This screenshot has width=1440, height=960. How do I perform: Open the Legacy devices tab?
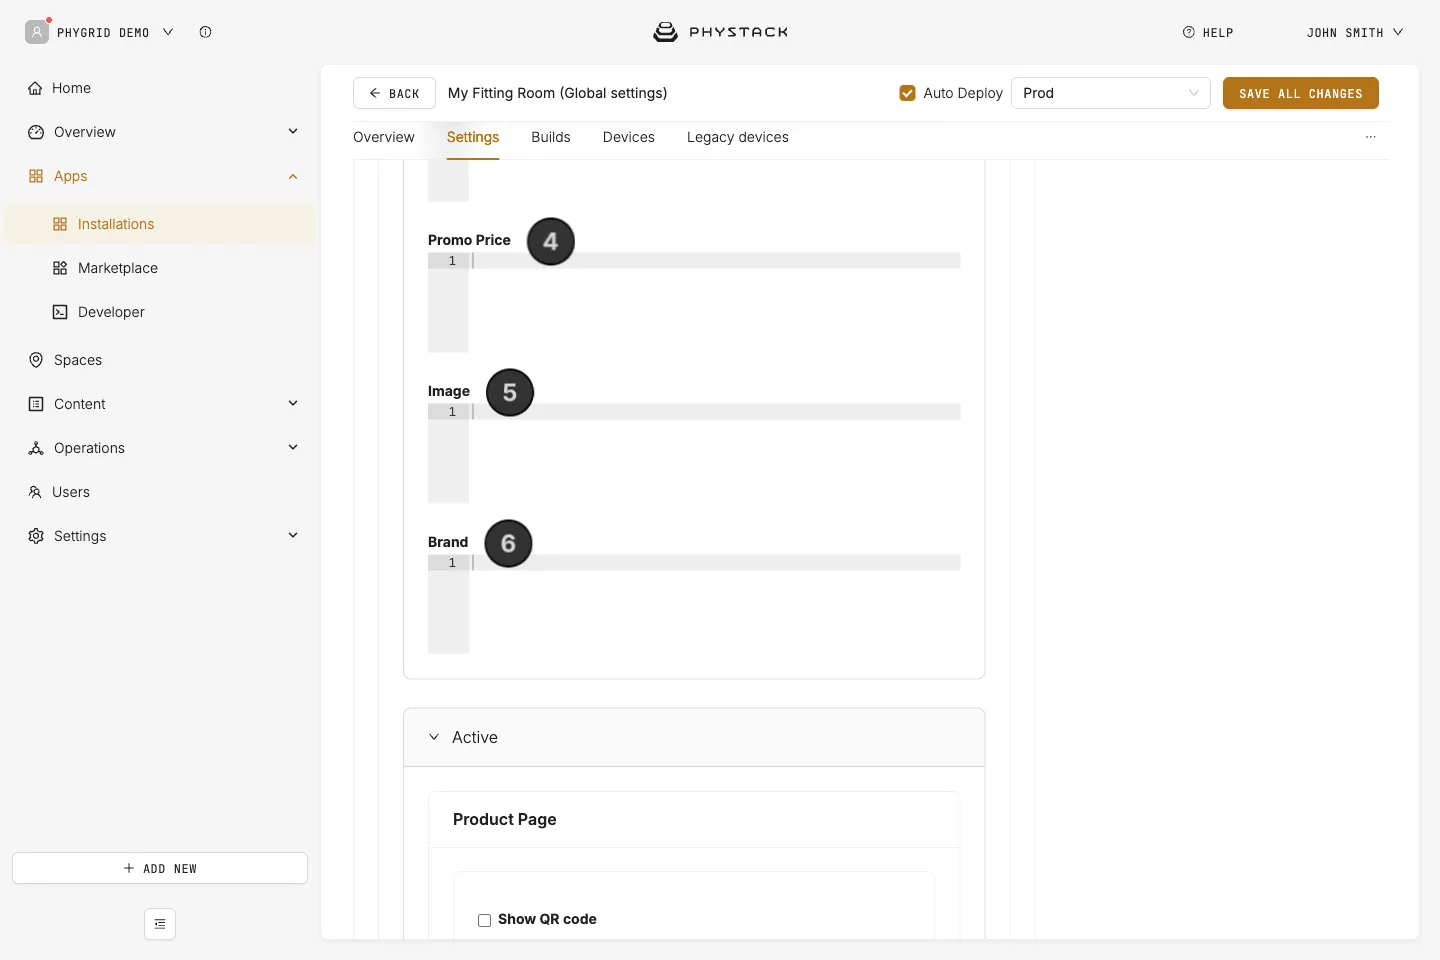[x=738, y=137]
